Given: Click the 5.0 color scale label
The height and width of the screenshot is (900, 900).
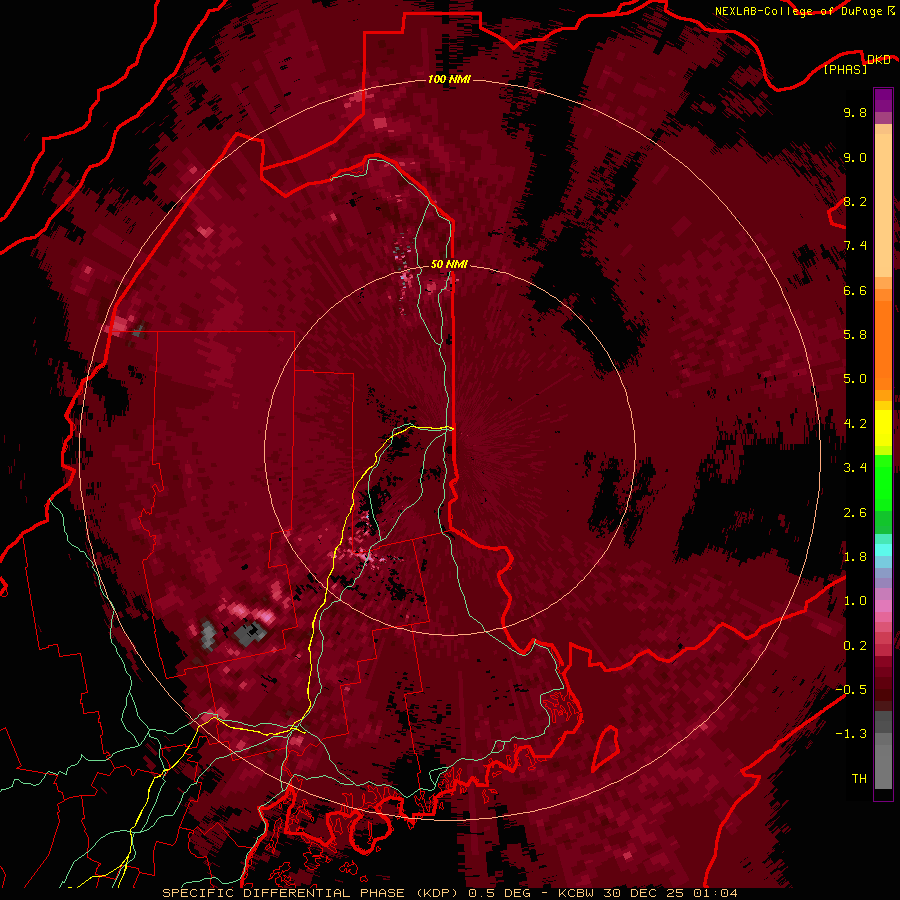Looking at the screenshot, I should point(855,379).
